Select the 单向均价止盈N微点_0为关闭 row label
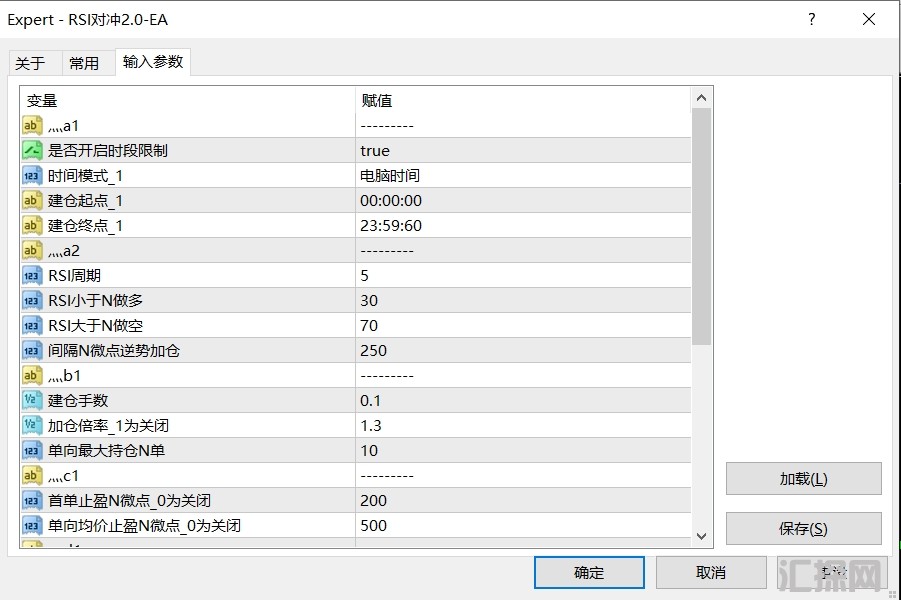 tap(144, 525)
